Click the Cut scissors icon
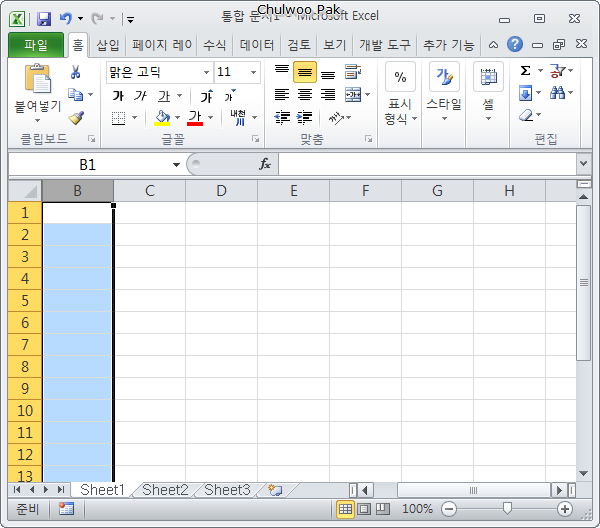This screenshot has width=600, height=528. pos(75,72)
